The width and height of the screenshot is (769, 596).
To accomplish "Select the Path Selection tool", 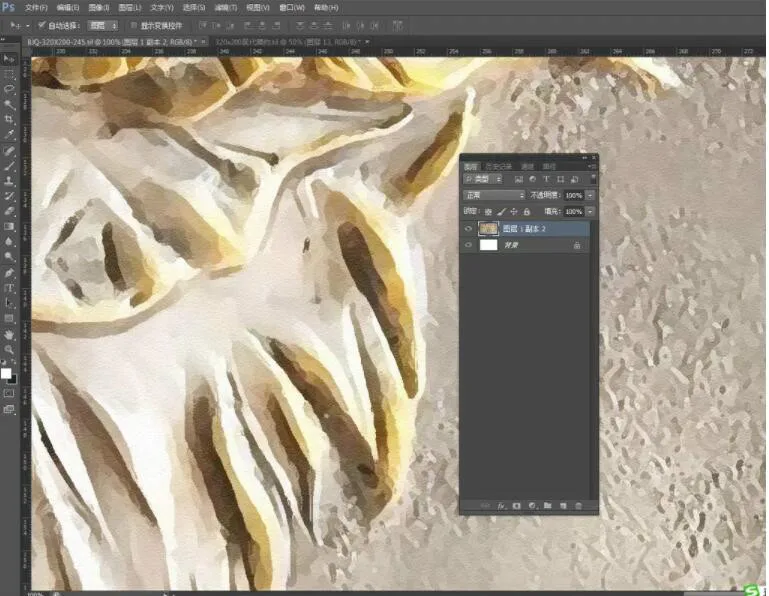I will point(9,303).
